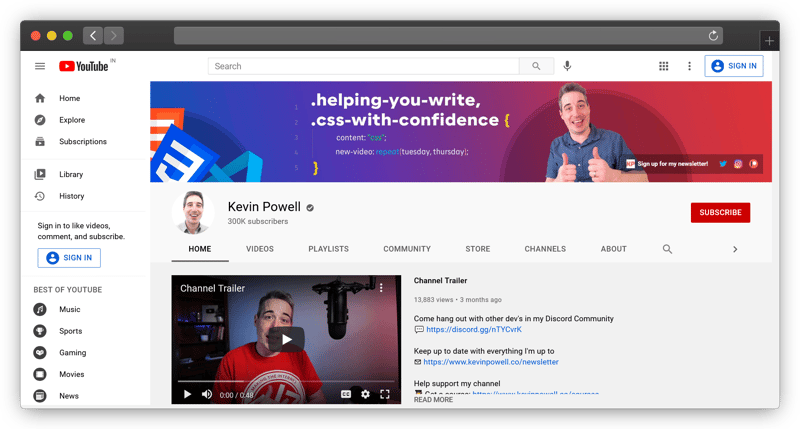This screenshot has height=429, width=800.
Task: Open a new browser tab with plus
Action: pyautogui.click(x=769, y=41)
